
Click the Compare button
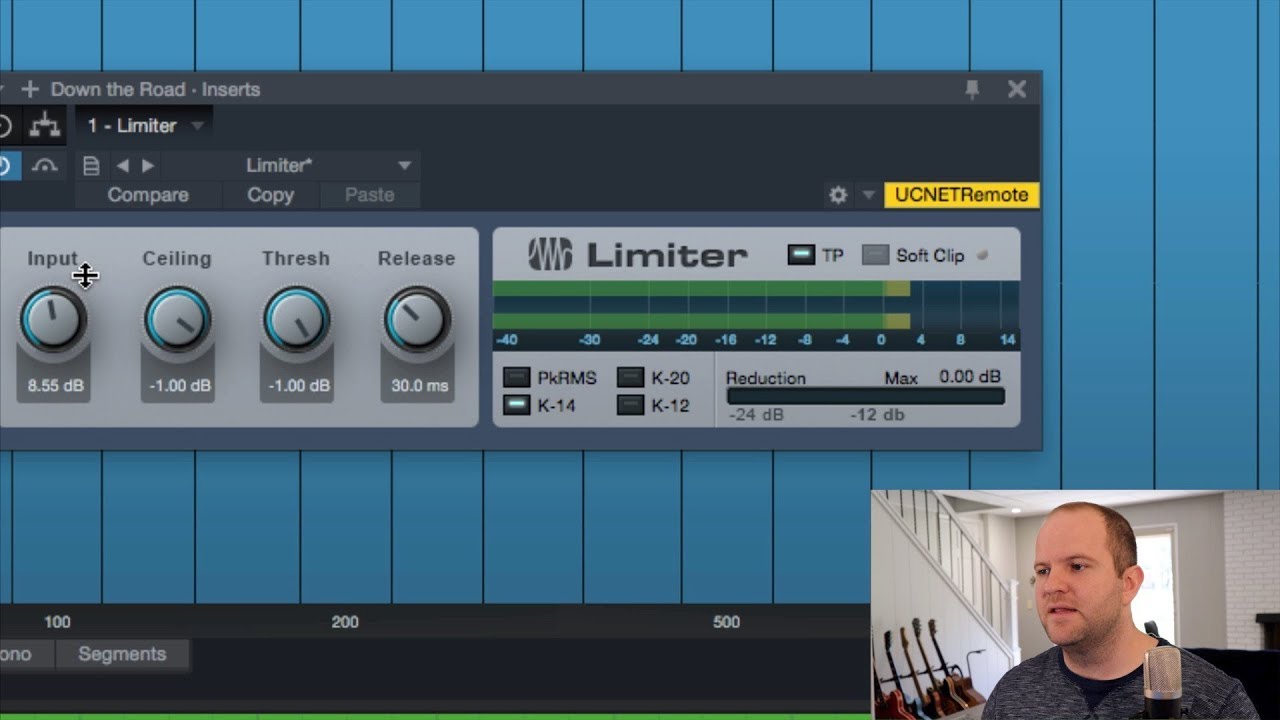tap(148, 195)
